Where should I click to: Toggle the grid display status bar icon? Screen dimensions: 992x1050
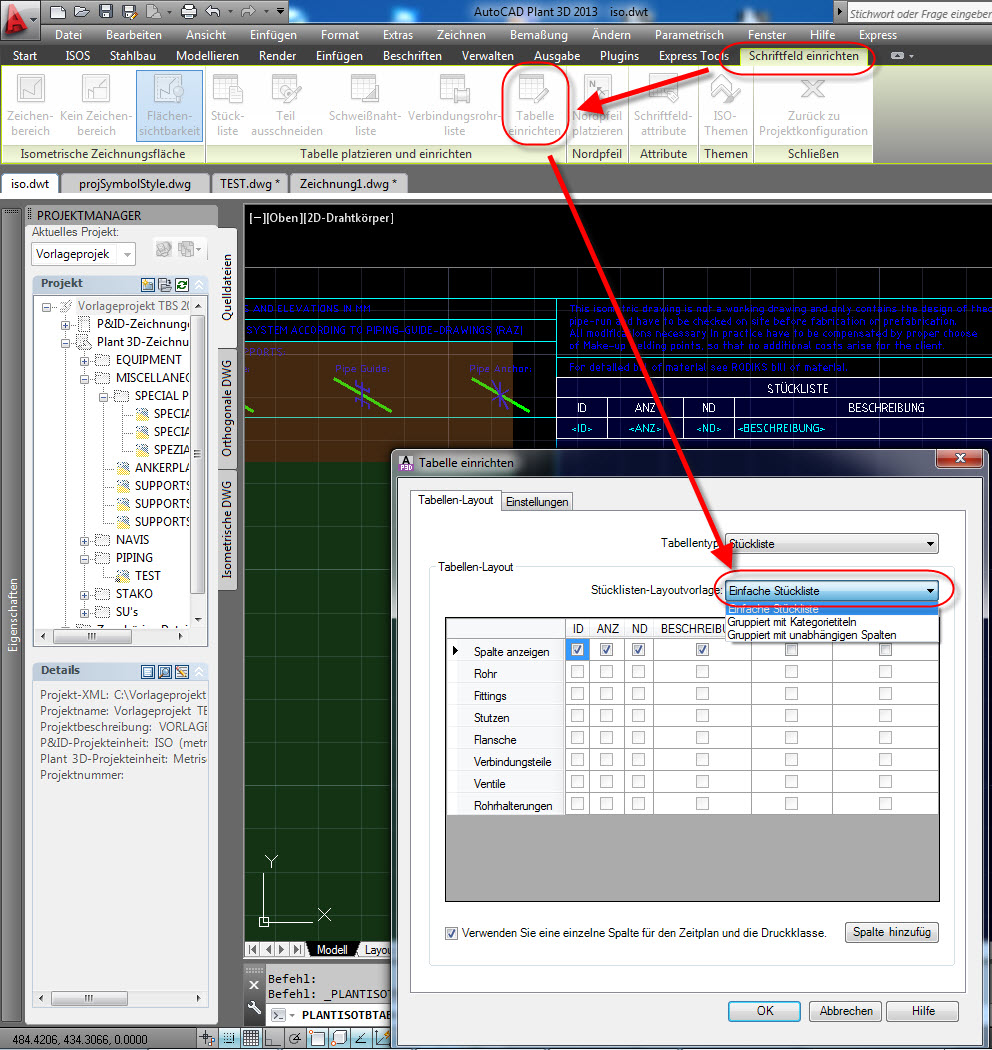click(x=251, y=1039)
